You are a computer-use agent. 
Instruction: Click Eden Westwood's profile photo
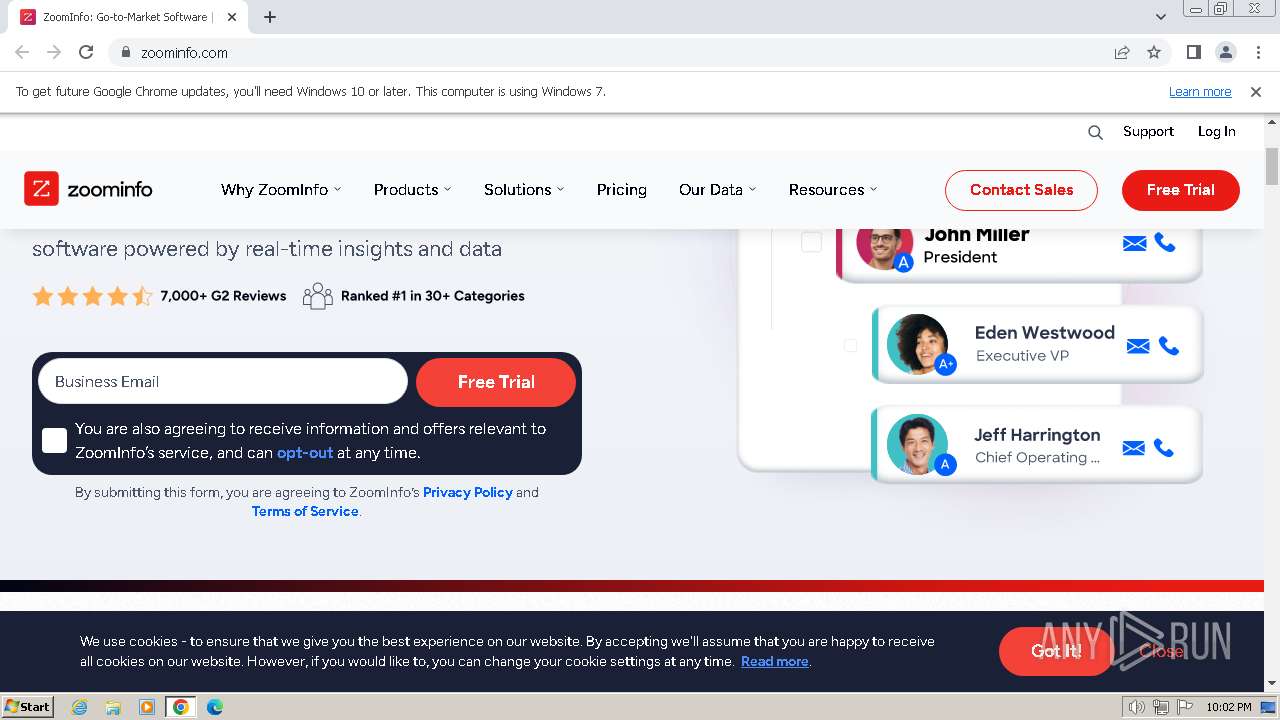(x=917, y=344)
